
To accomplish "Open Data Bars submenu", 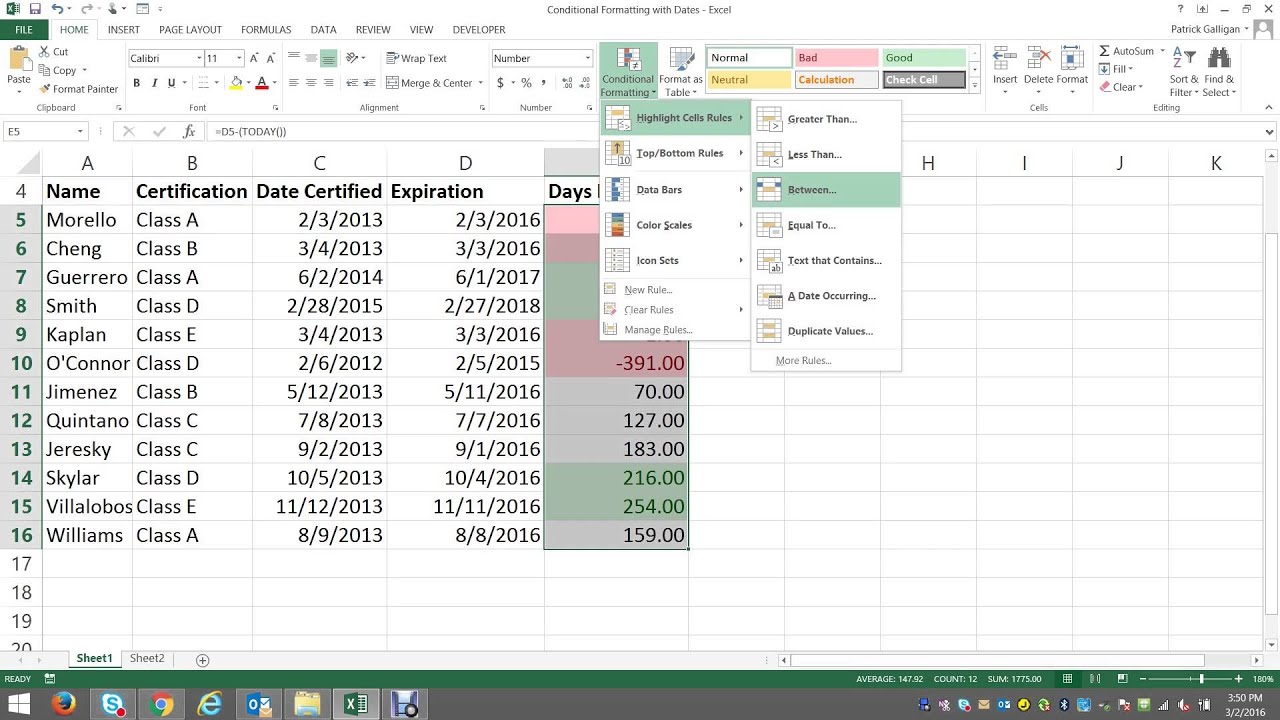I will 675,189.
